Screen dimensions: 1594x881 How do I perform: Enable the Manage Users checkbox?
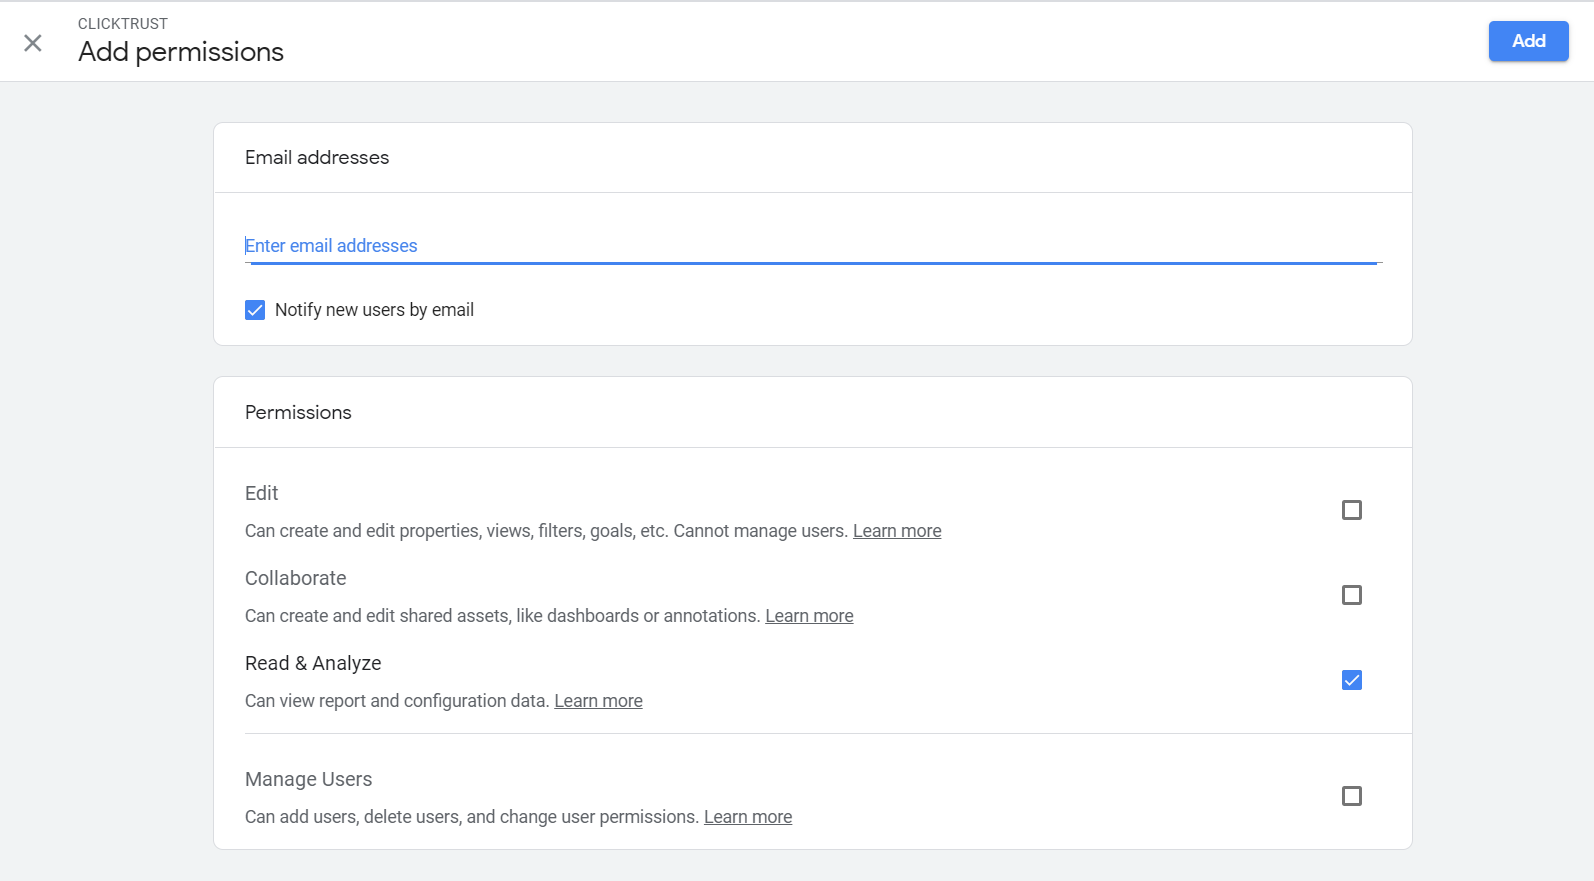[1351, 796]
